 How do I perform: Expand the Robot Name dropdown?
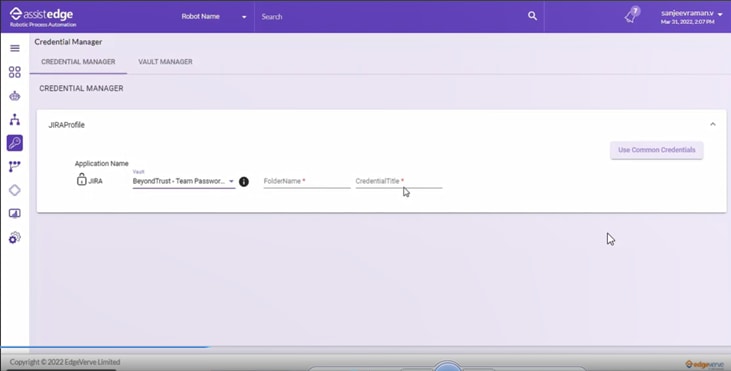[x=214, y=16]
